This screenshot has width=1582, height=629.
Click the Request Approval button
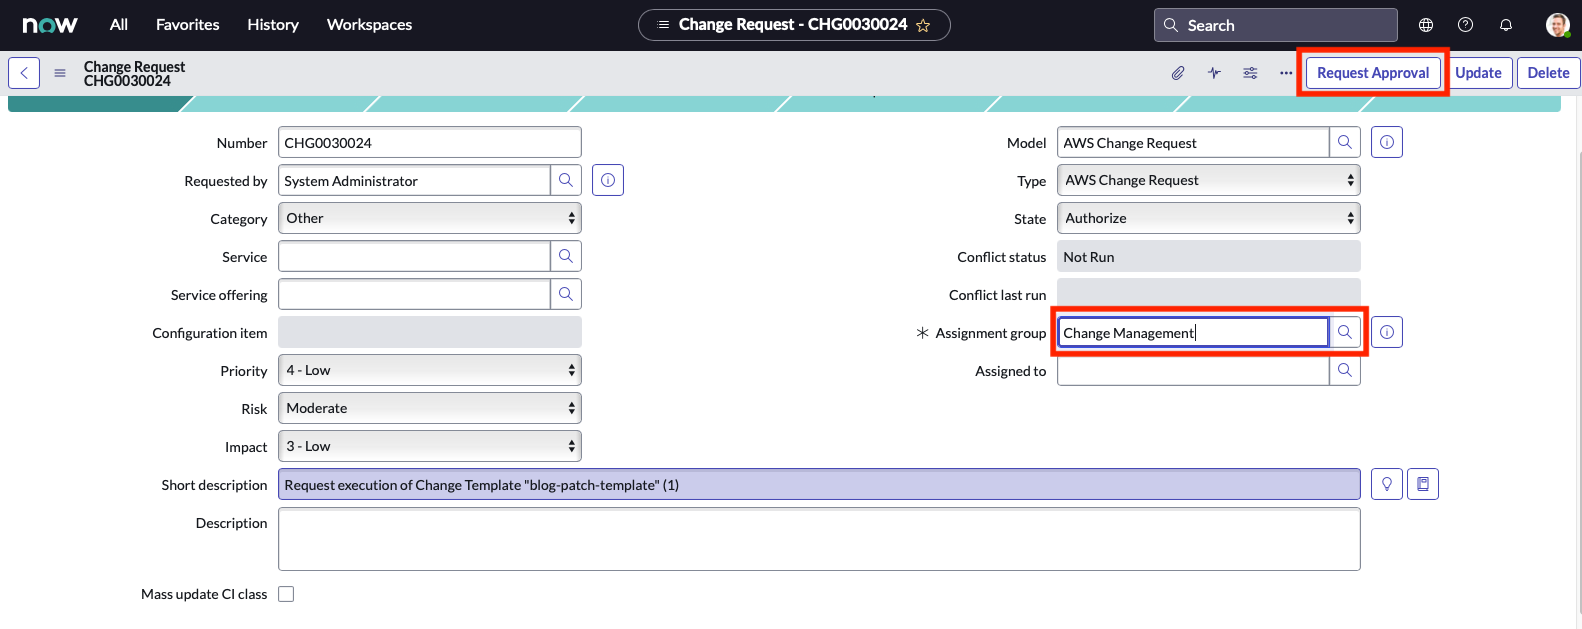(1373, 73)
